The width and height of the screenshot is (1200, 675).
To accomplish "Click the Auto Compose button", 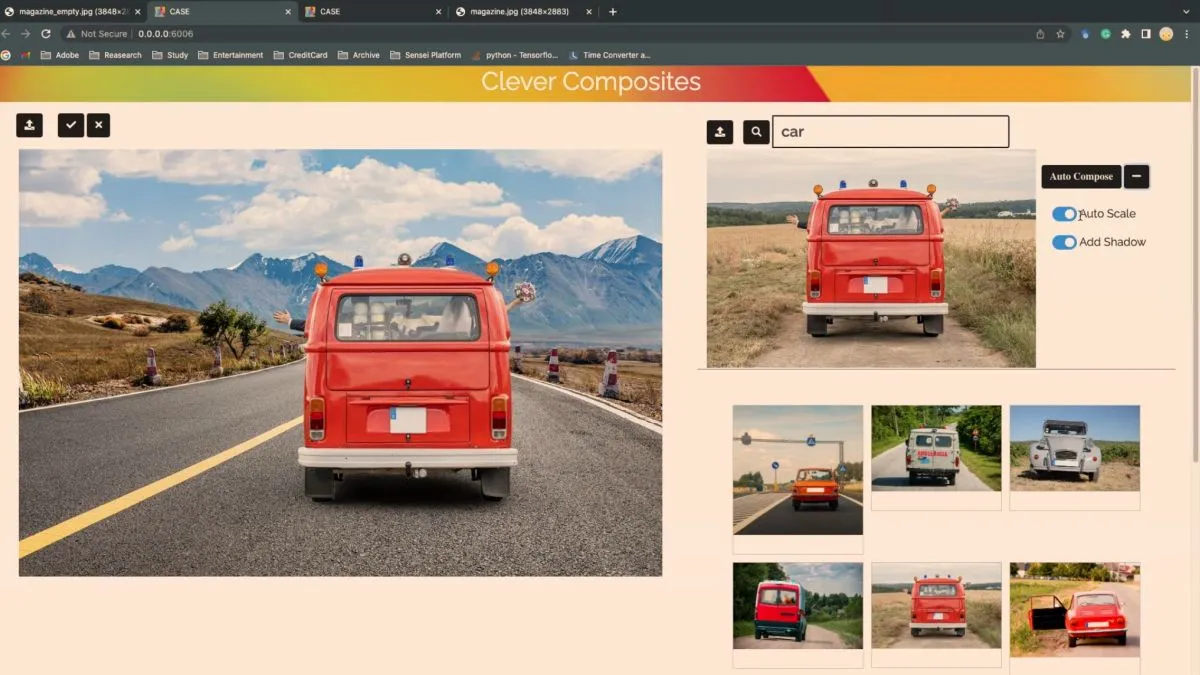I will click(x=1081, y=176).
